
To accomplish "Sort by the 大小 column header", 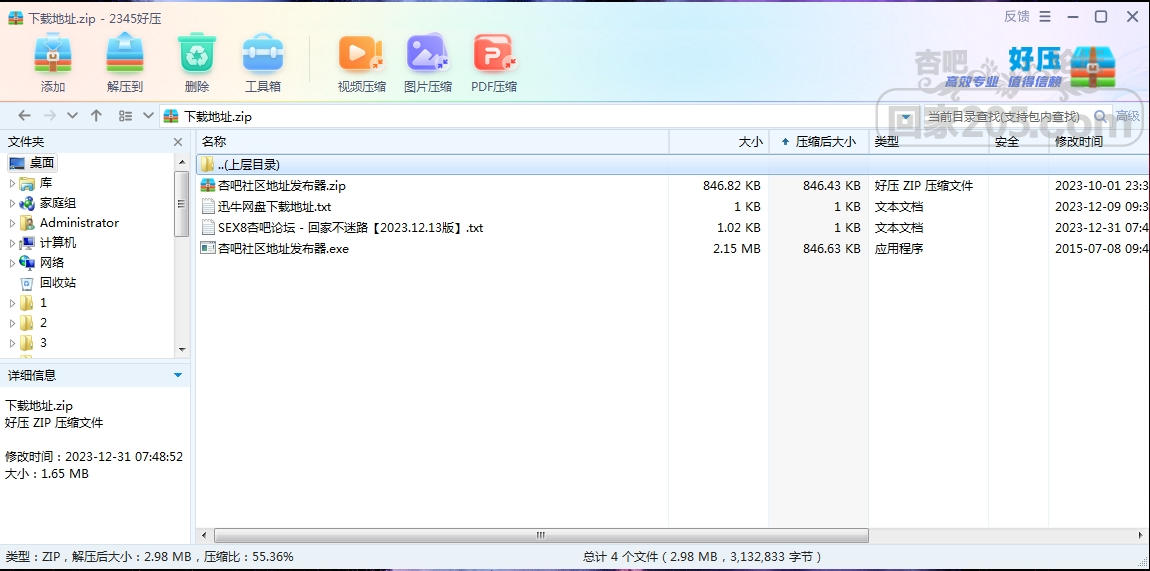I will (x=750, y=142).
